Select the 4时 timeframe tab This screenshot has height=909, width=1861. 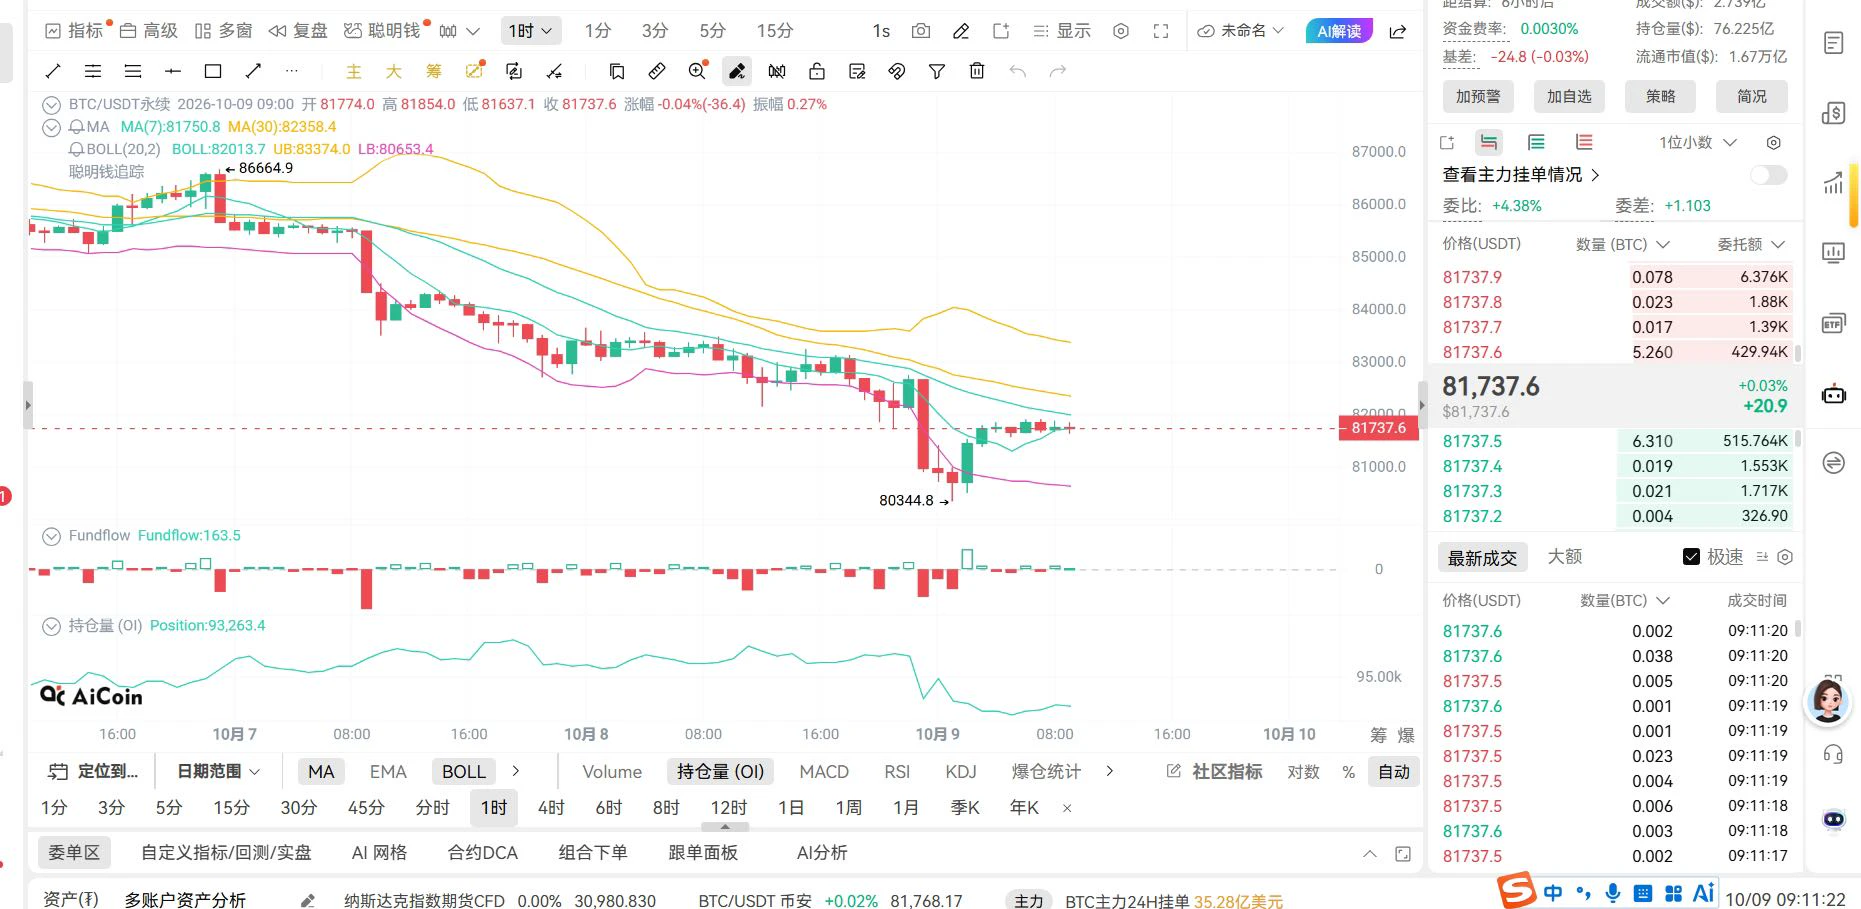(x=551, y=807)
